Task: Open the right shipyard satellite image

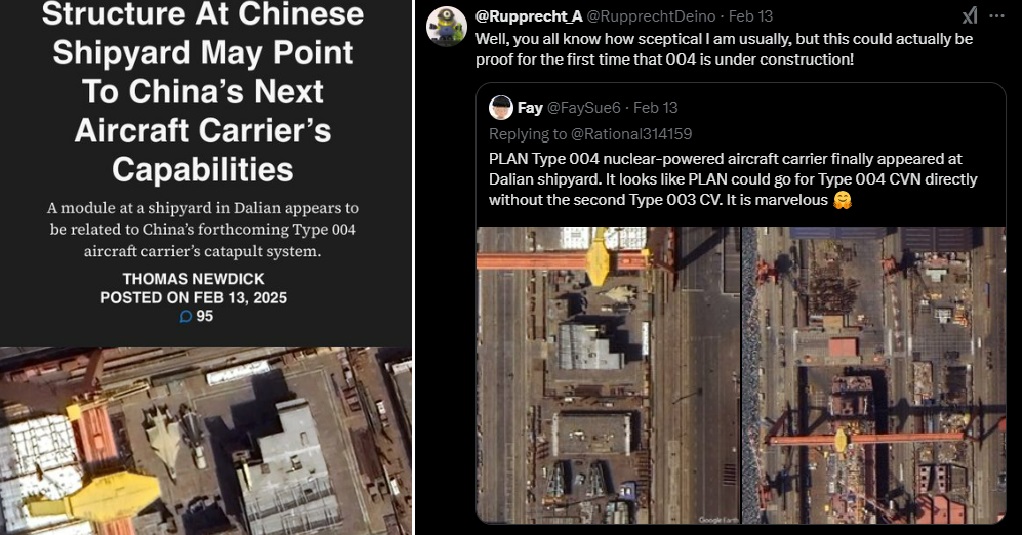Action: coord(874,375)
